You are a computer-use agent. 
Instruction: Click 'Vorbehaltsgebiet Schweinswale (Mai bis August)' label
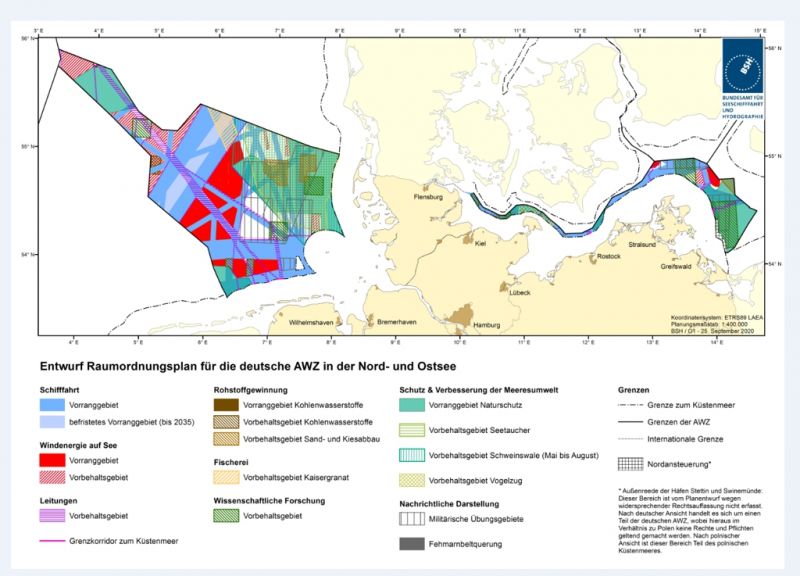[514, 455]
